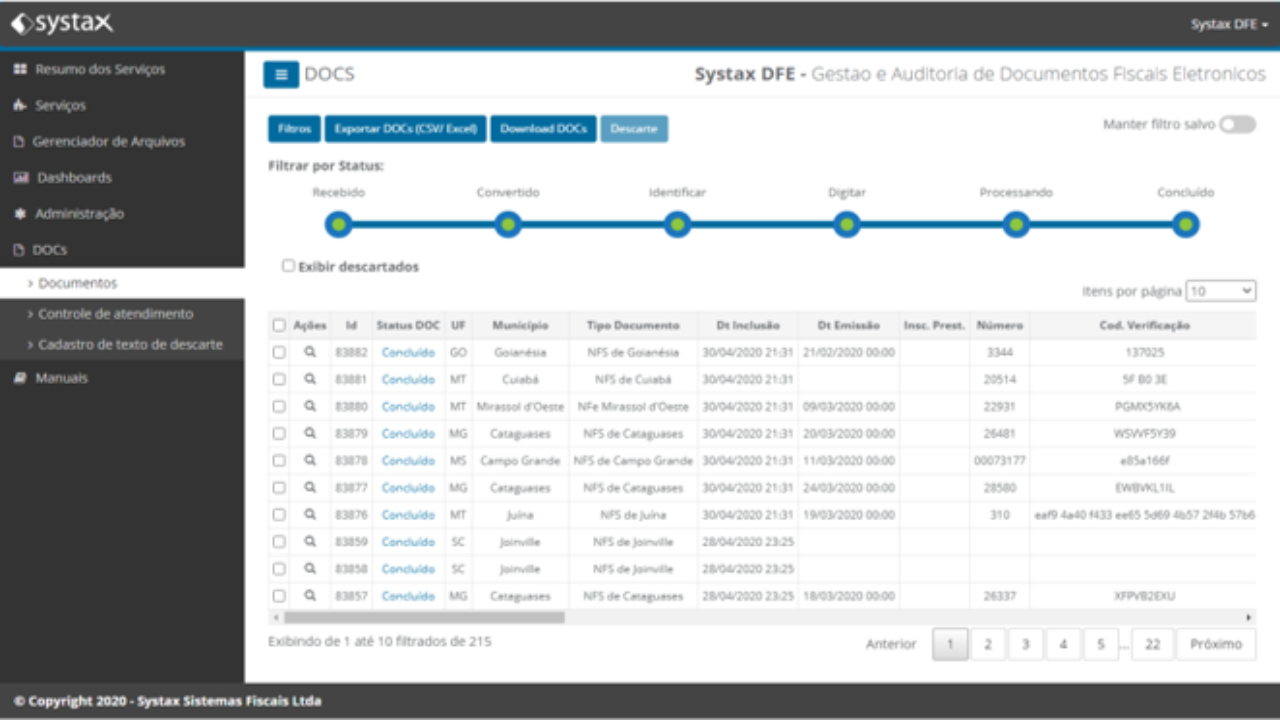Click the Administração gear icon
Screen dimensions: 1280x720
tap(19, 213)
